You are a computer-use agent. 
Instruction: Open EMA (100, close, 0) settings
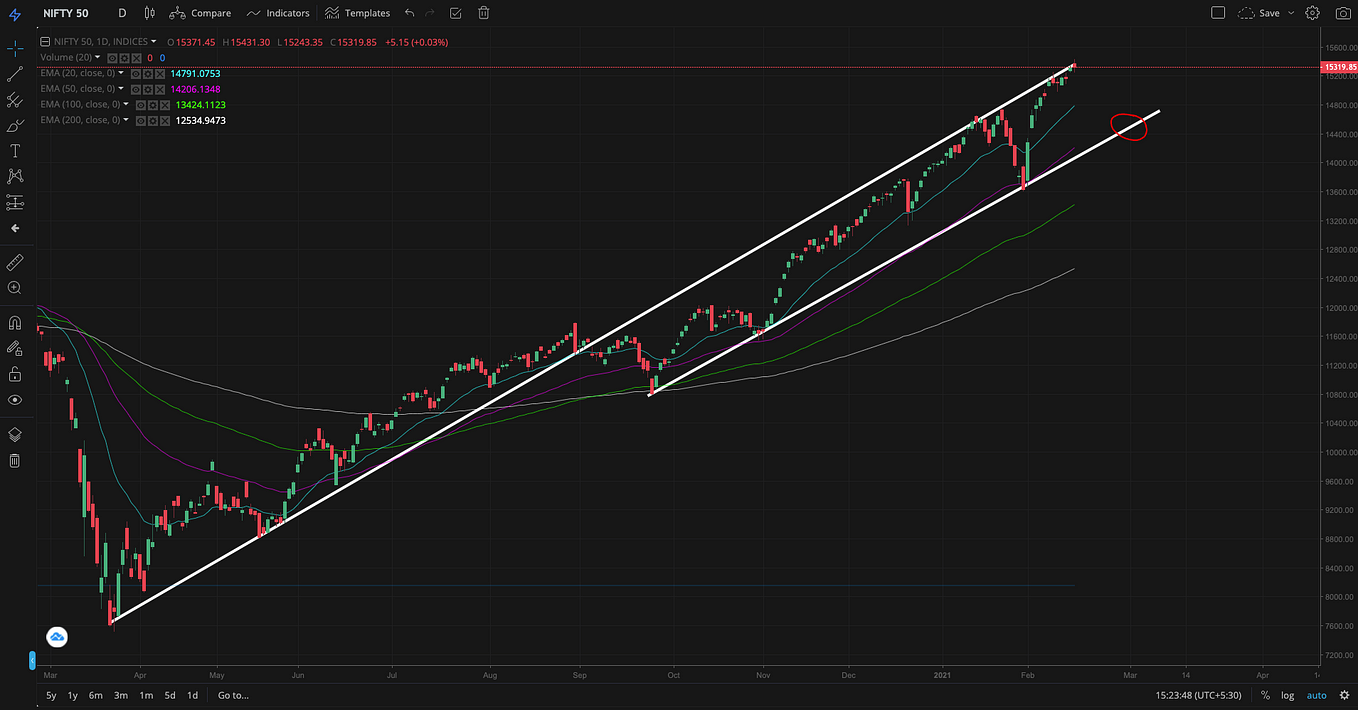(x=153, y=105)
